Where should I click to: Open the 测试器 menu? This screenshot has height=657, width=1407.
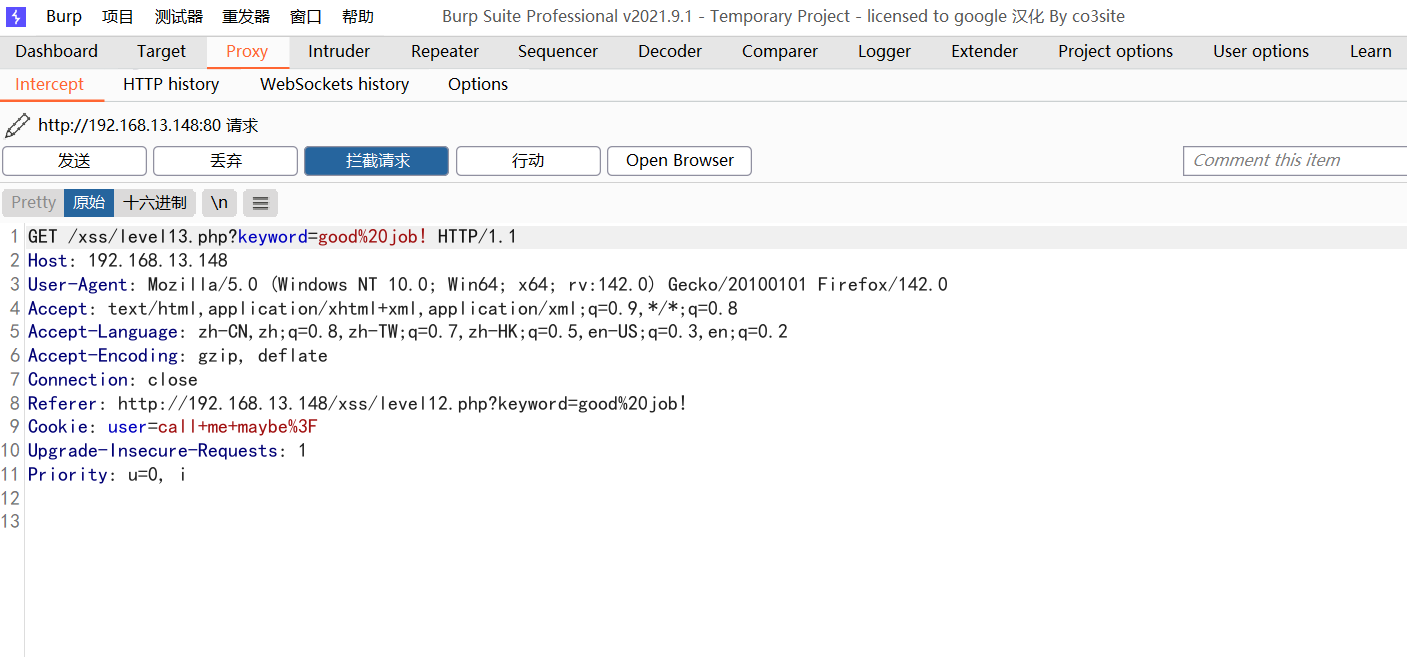click(x=179, y=17)
